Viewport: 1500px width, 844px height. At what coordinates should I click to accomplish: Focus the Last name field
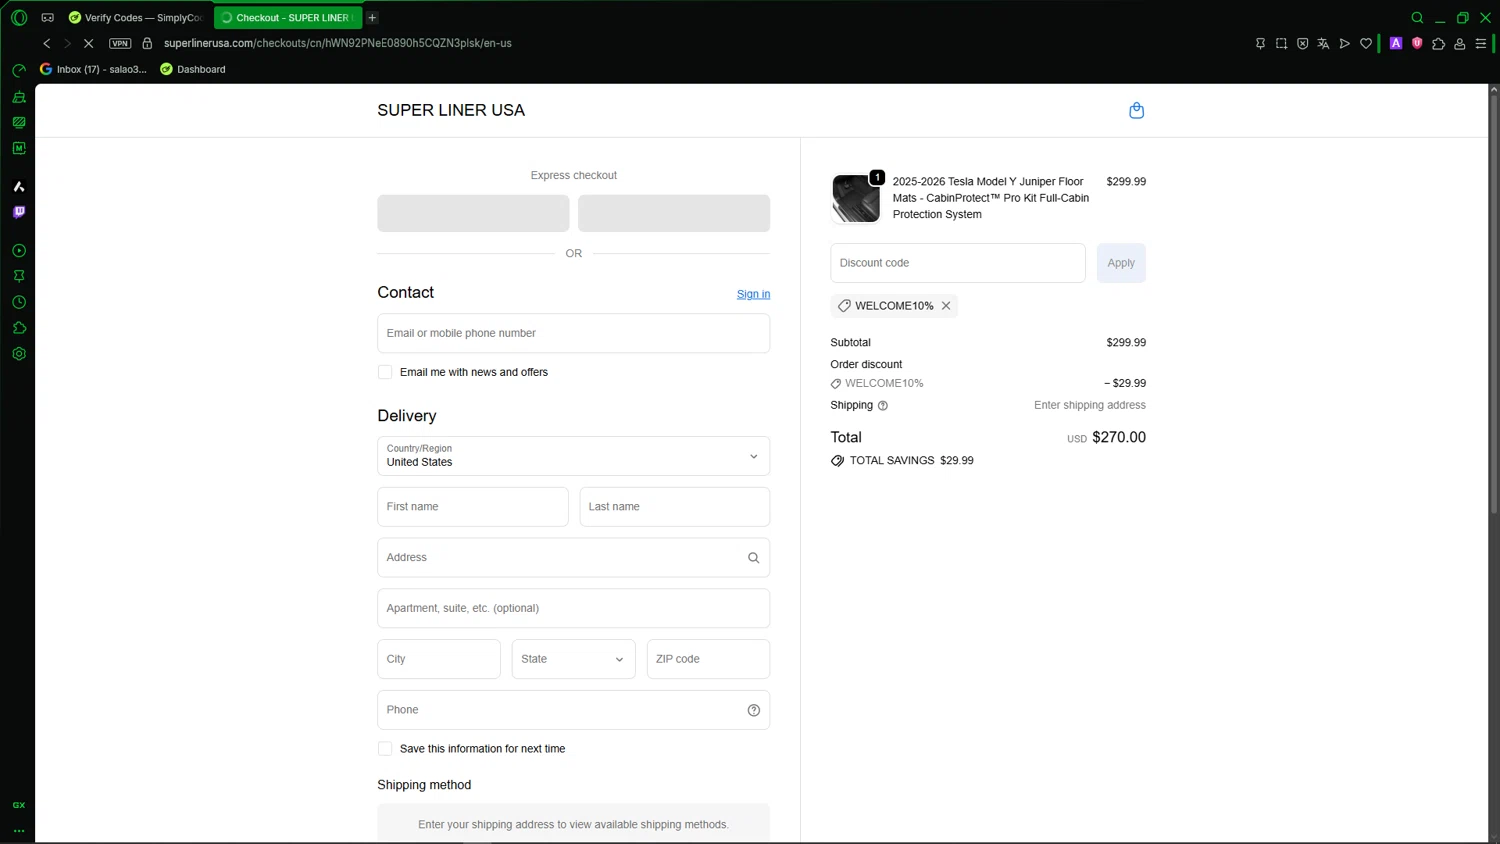[x=675, y=507]
